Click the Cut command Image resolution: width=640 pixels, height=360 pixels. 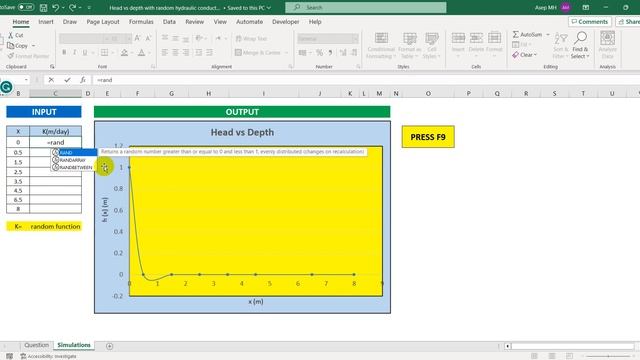pos(16,36)
